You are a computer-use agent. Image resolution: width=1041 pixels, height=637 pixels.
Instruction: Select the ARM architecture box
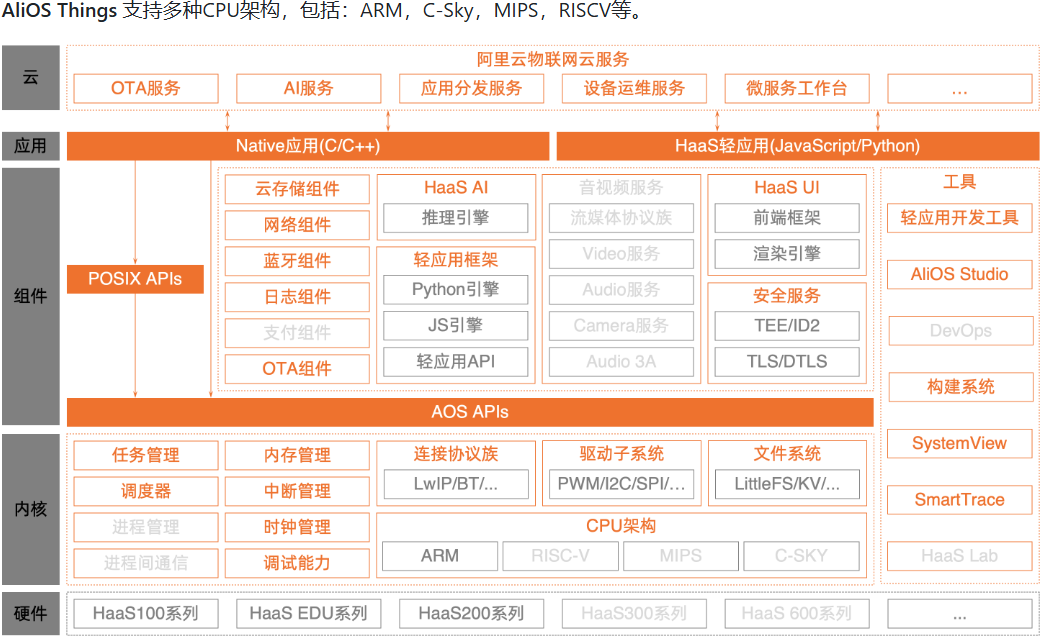(440, 556)
